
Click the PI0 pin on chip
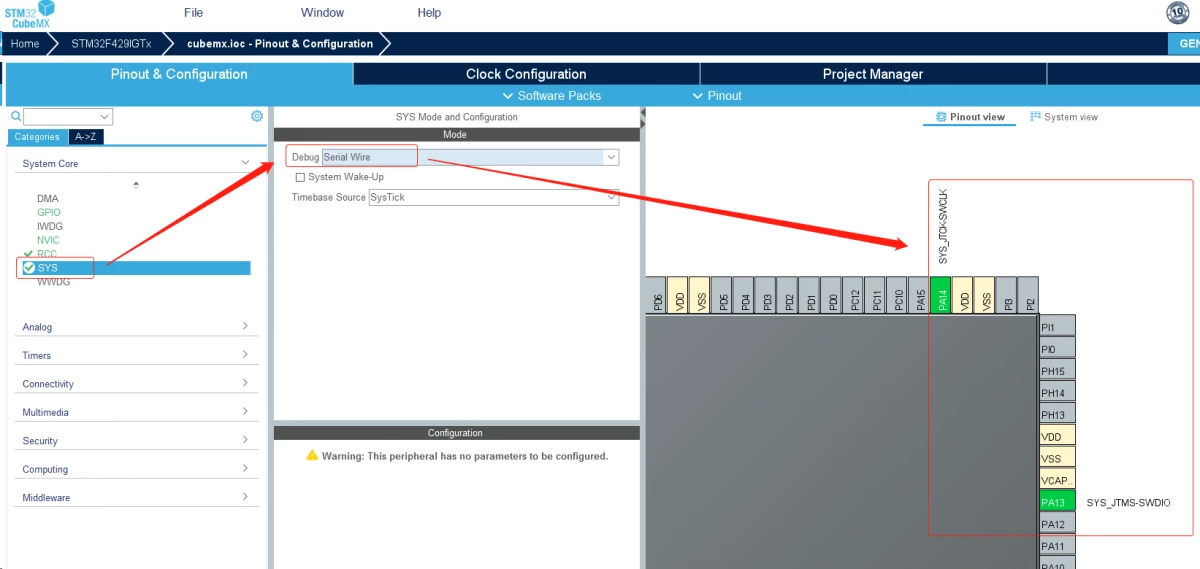click(x=1057, y=348)
